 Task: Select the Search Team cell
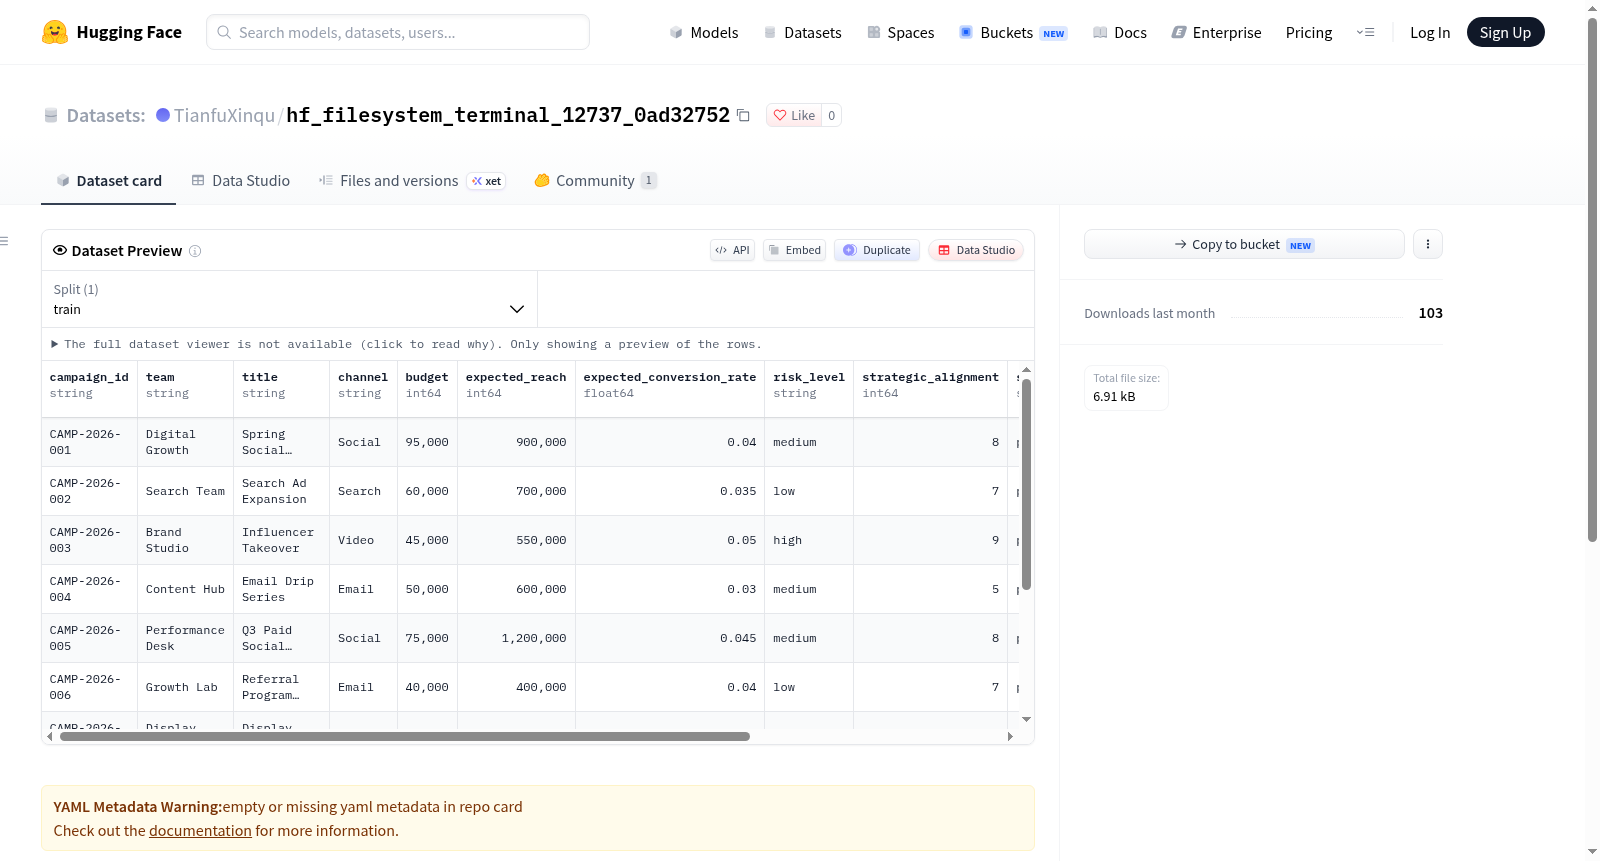[x=185, y=491]
